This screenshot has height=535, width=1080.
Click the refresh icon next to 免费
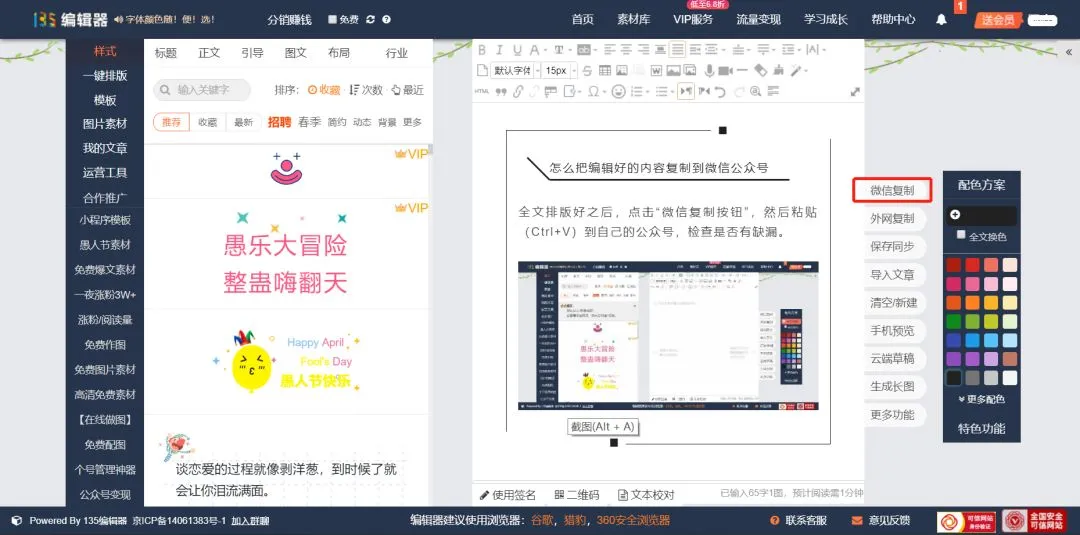[x=371, y=19]
